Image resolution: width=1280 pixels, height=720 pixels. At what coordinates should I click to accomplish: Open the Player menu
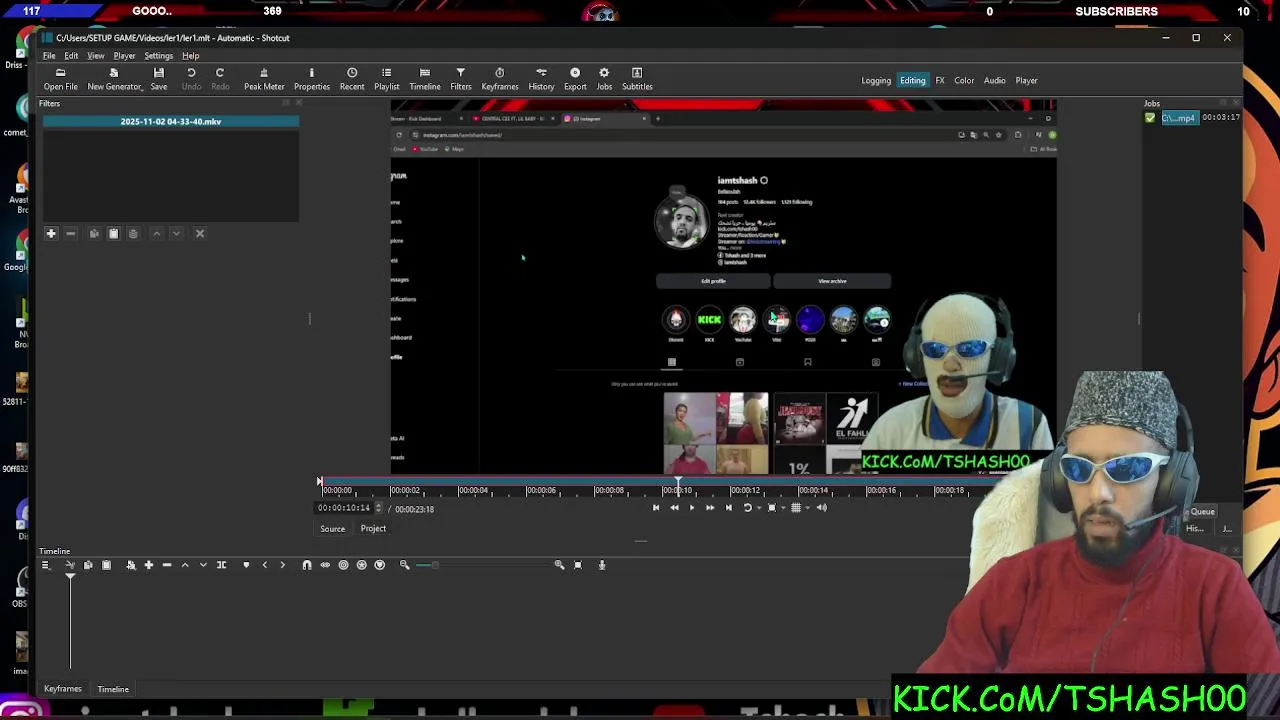tap(124, 56)
